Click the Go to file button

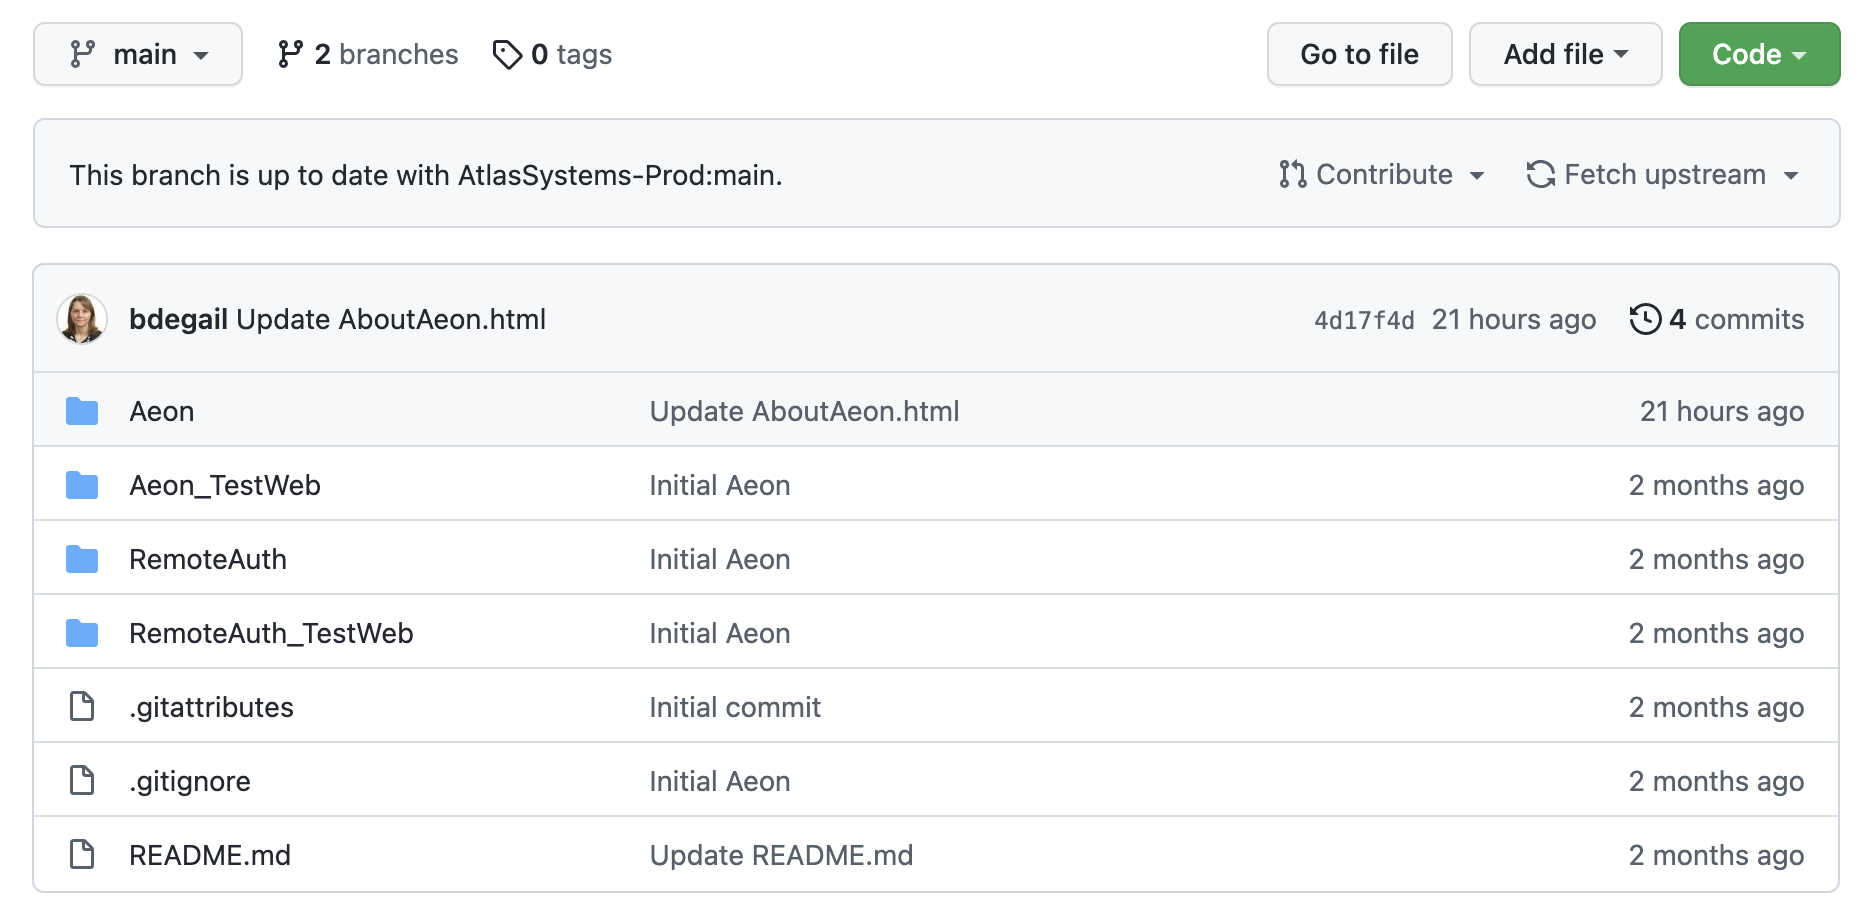click(x=1359, y=54)
